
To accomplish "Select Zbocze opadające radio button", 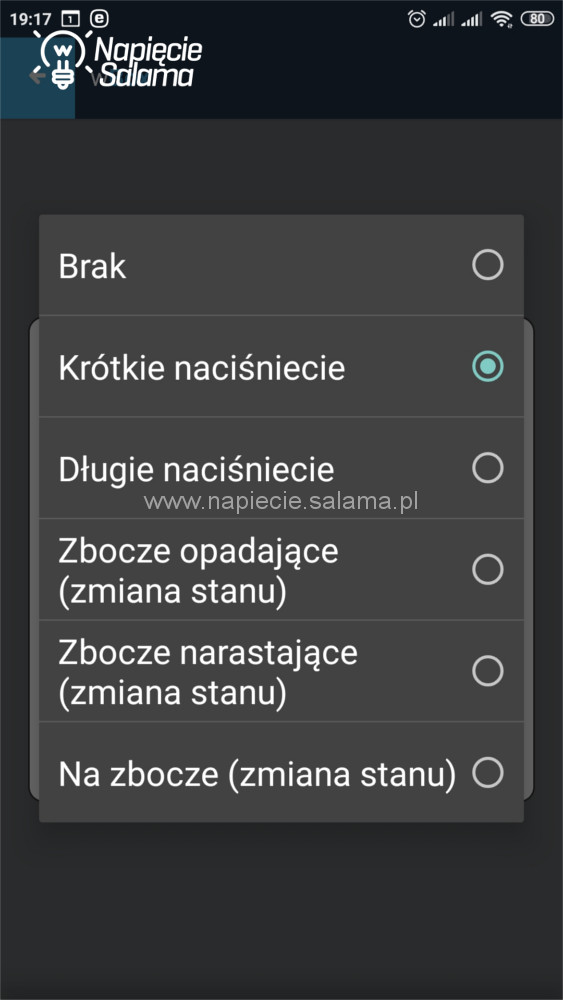I will pyautogui.click(x=488, y=569).
